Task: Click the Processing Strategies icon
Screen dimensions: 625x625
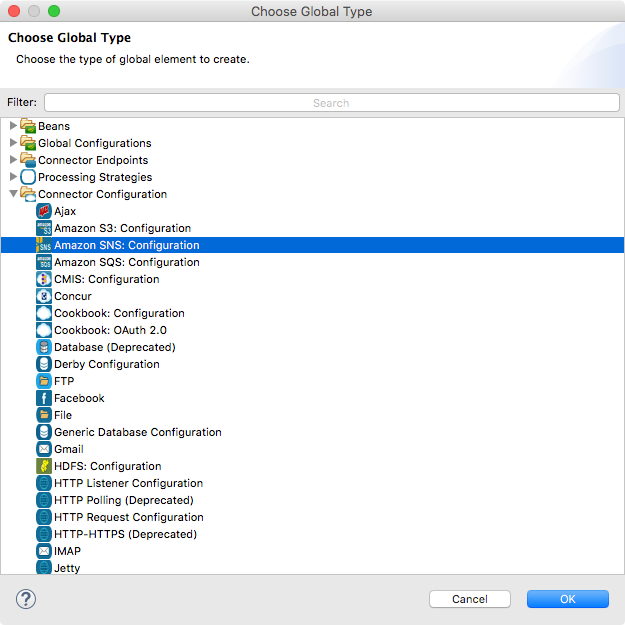Action: point(28,177)
